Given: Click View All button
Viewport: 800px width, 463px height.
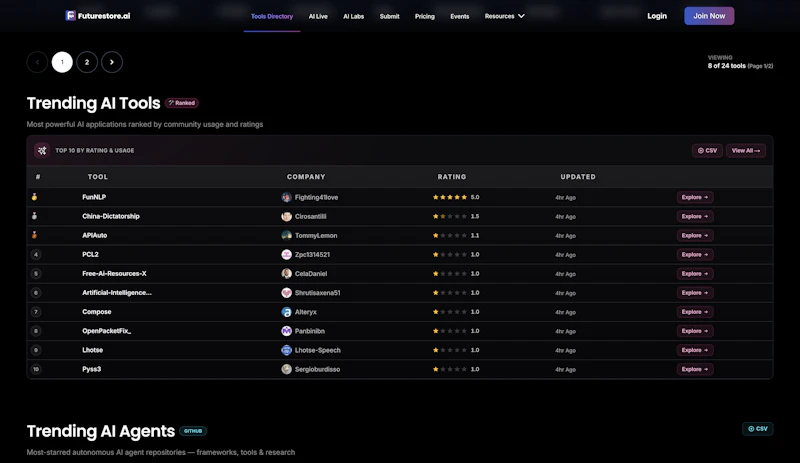Looking at the screenshot, I should (x=746, y=151).
